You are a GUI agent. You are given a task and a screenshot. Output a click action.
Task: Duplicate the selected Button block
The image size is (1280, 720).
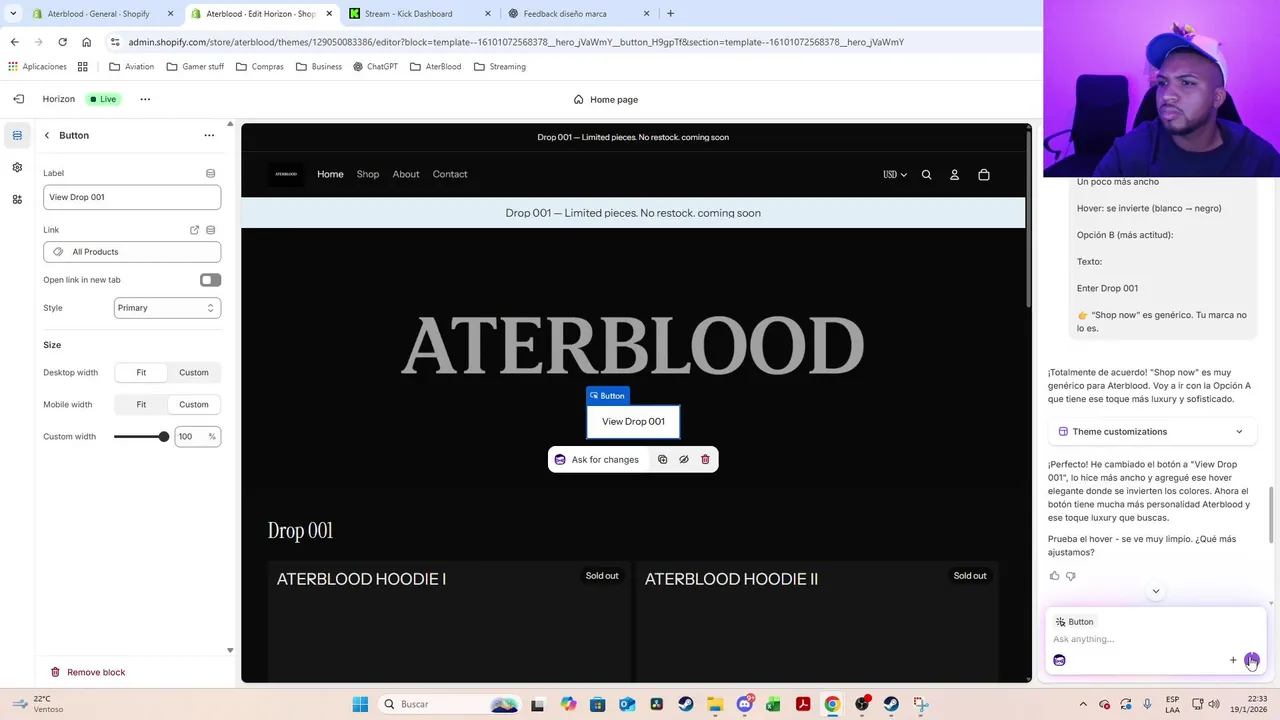coord(662,460)
